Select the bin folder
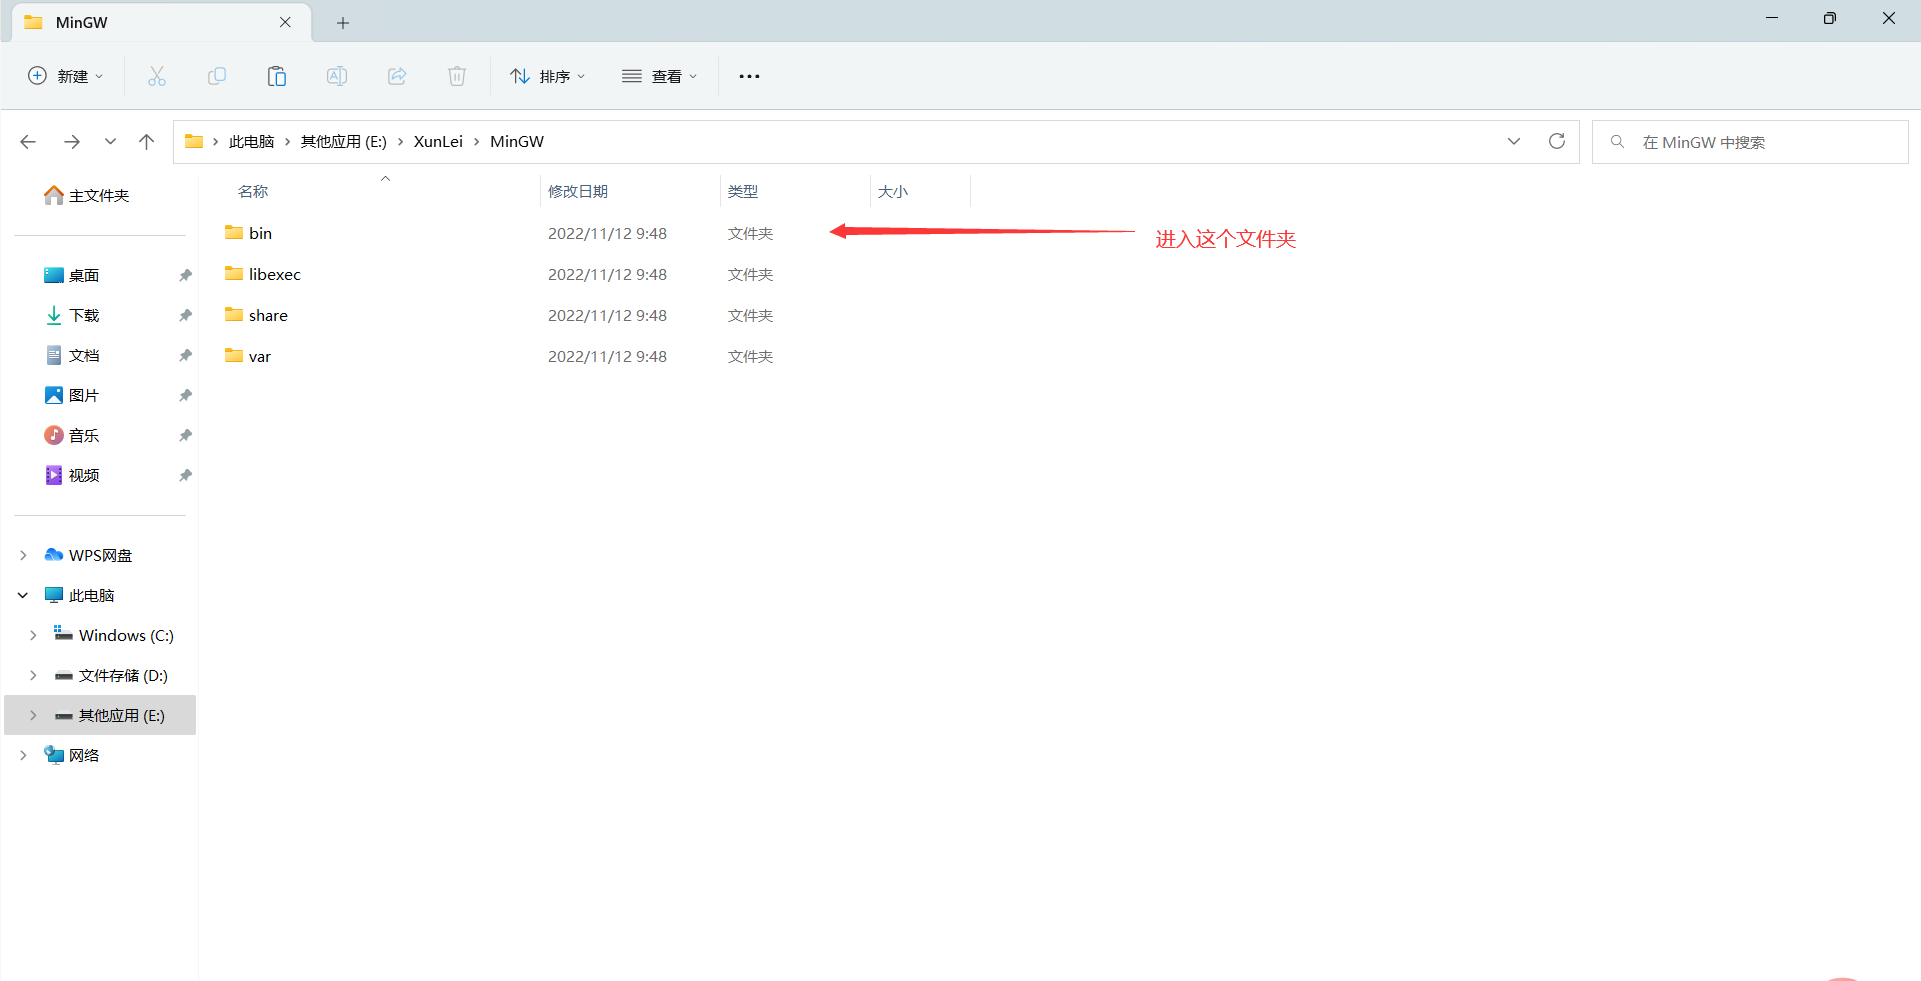1921x981 pixels. [x=261, y=233]
